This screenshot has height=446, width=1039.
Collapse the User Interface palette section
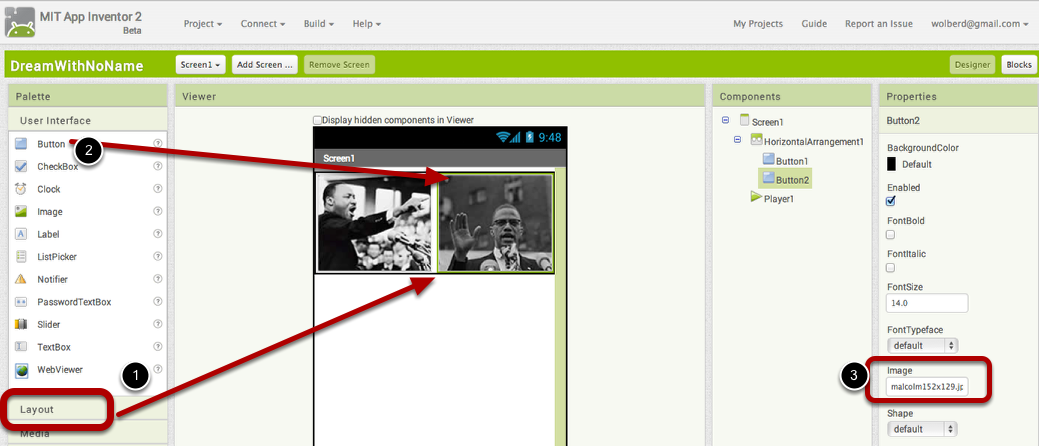point(87,121)
